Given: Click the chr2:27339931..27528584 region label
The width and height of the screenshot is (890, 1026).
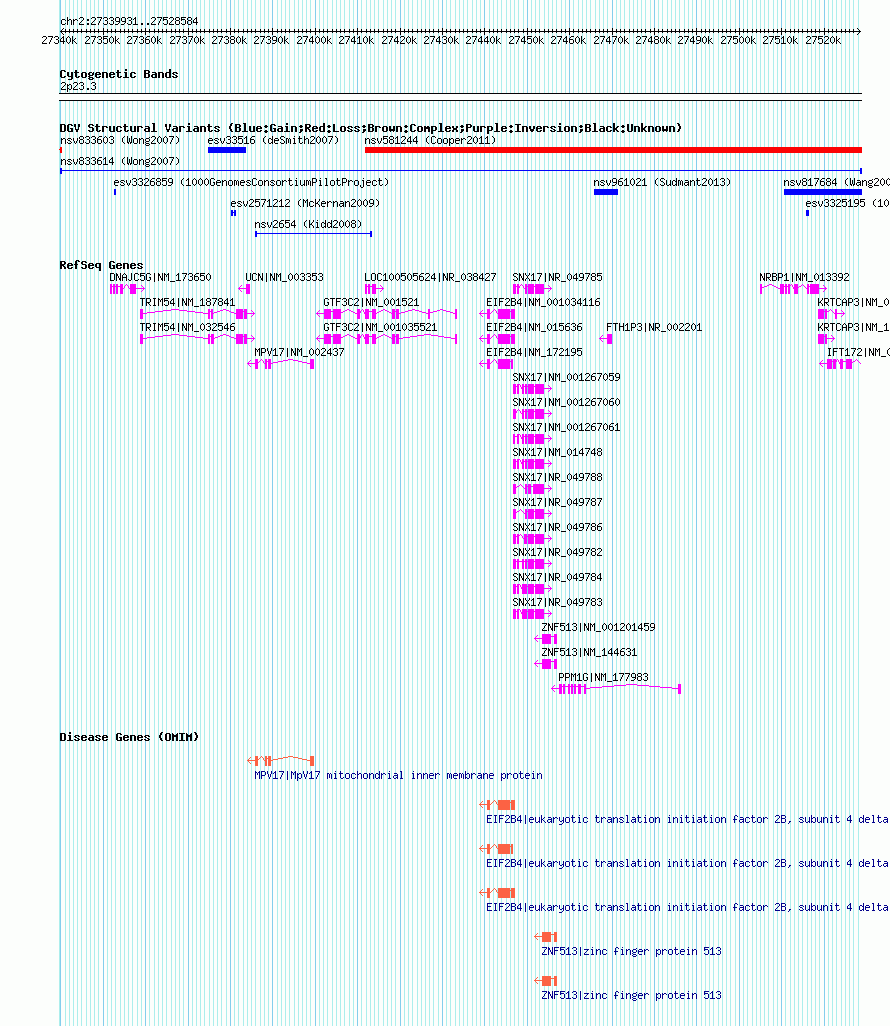Looking at the screenshot, I should click(129, 21).
